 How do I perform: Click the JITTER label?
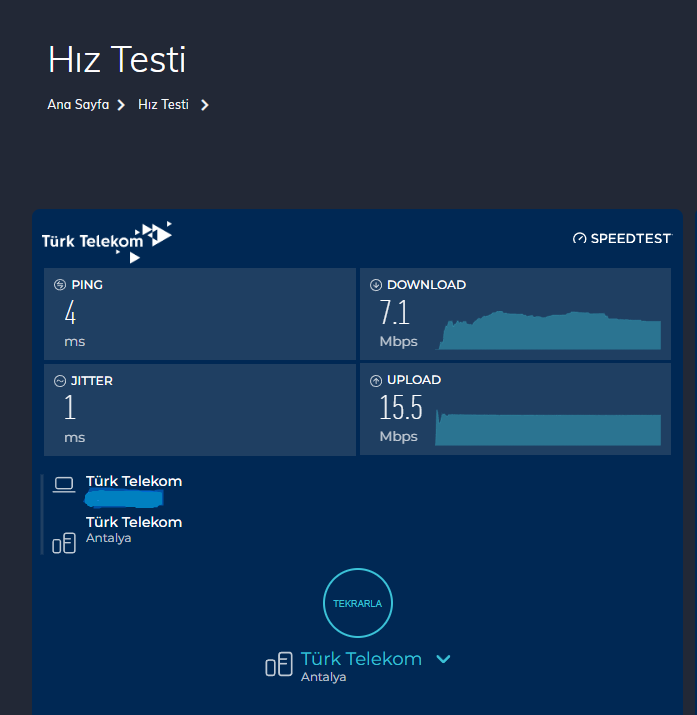coord(92,381)
